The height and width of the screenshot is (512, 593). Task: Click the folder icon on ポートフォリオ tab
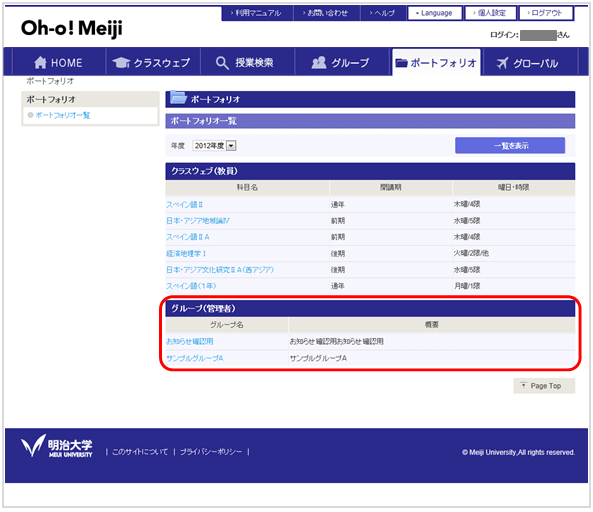click(x=401, y=62)
